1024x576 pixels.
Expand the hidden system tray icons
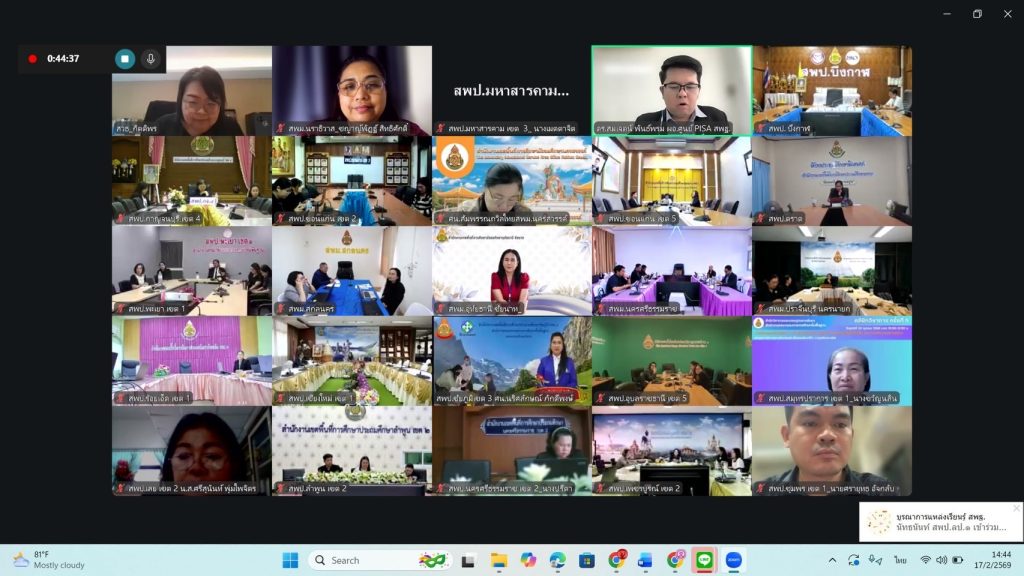click(832, 560)
